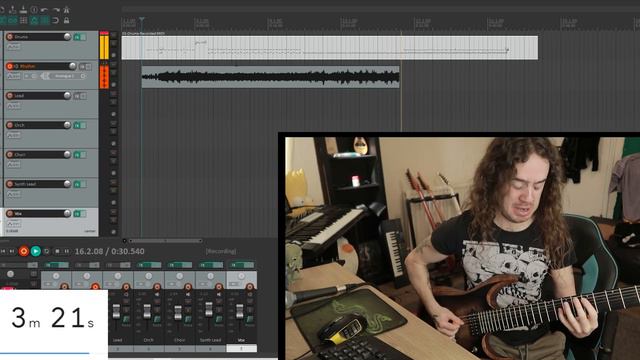Open the Rhythm track input dropdown
This screenshot has width=640, height=360.
click(x=65, y=76)
